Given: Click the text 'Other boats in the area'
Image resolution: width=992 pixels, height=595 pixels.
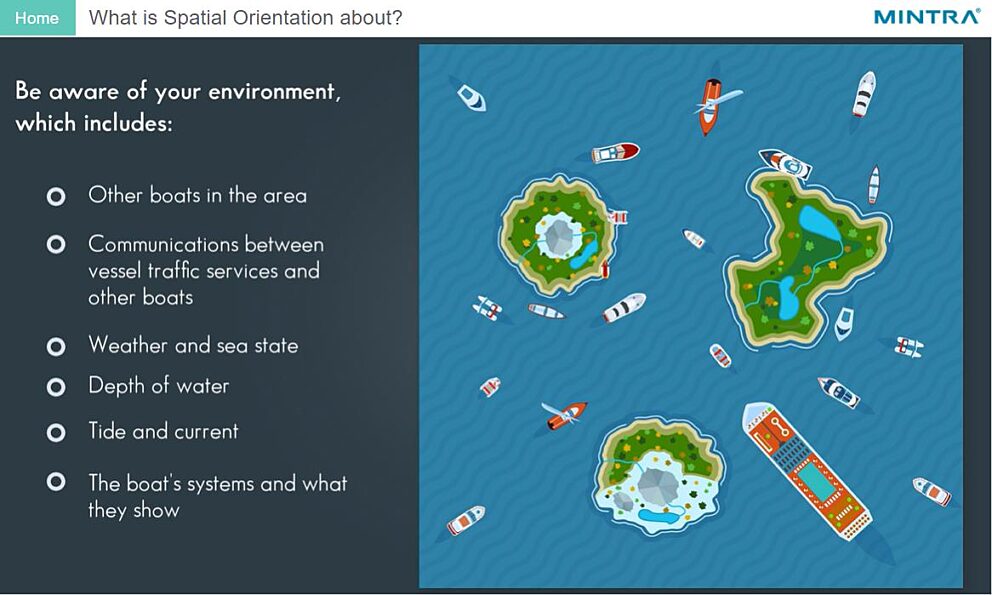Looking at the screenshot, I should click(x=197, y=195).
